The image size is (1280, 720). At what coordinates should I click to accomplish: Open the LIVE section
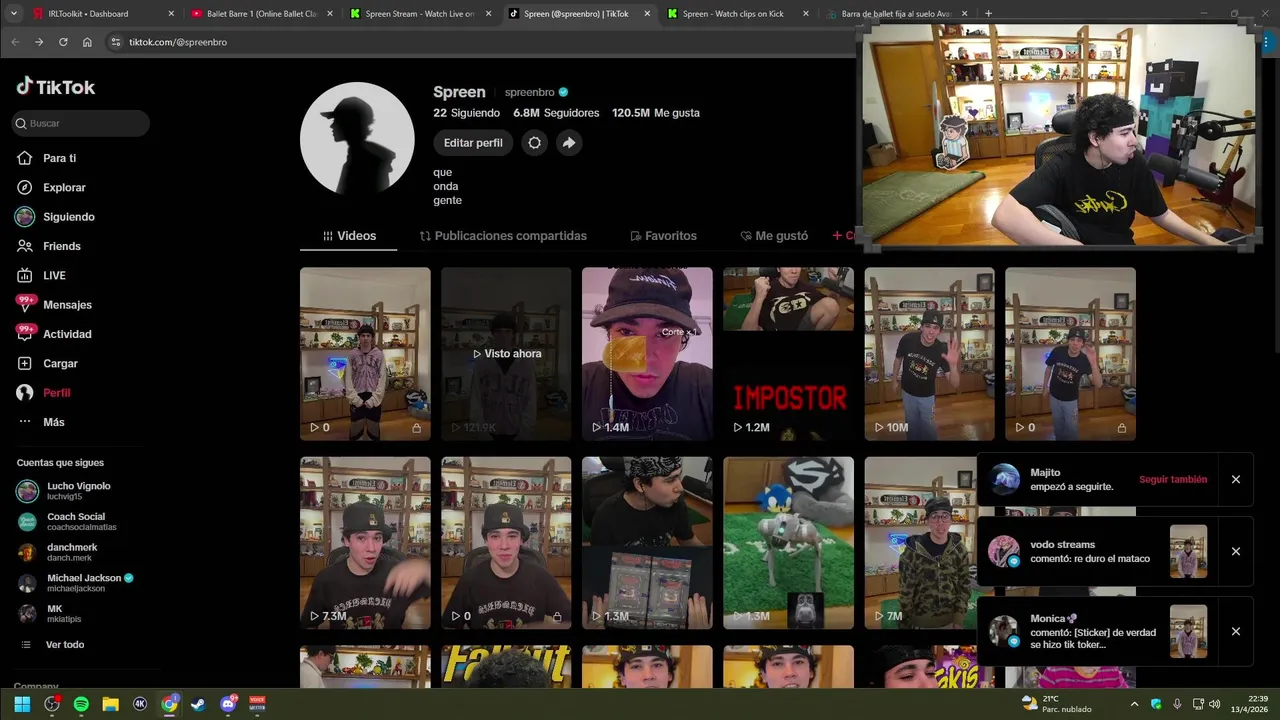tap(54, 275)
